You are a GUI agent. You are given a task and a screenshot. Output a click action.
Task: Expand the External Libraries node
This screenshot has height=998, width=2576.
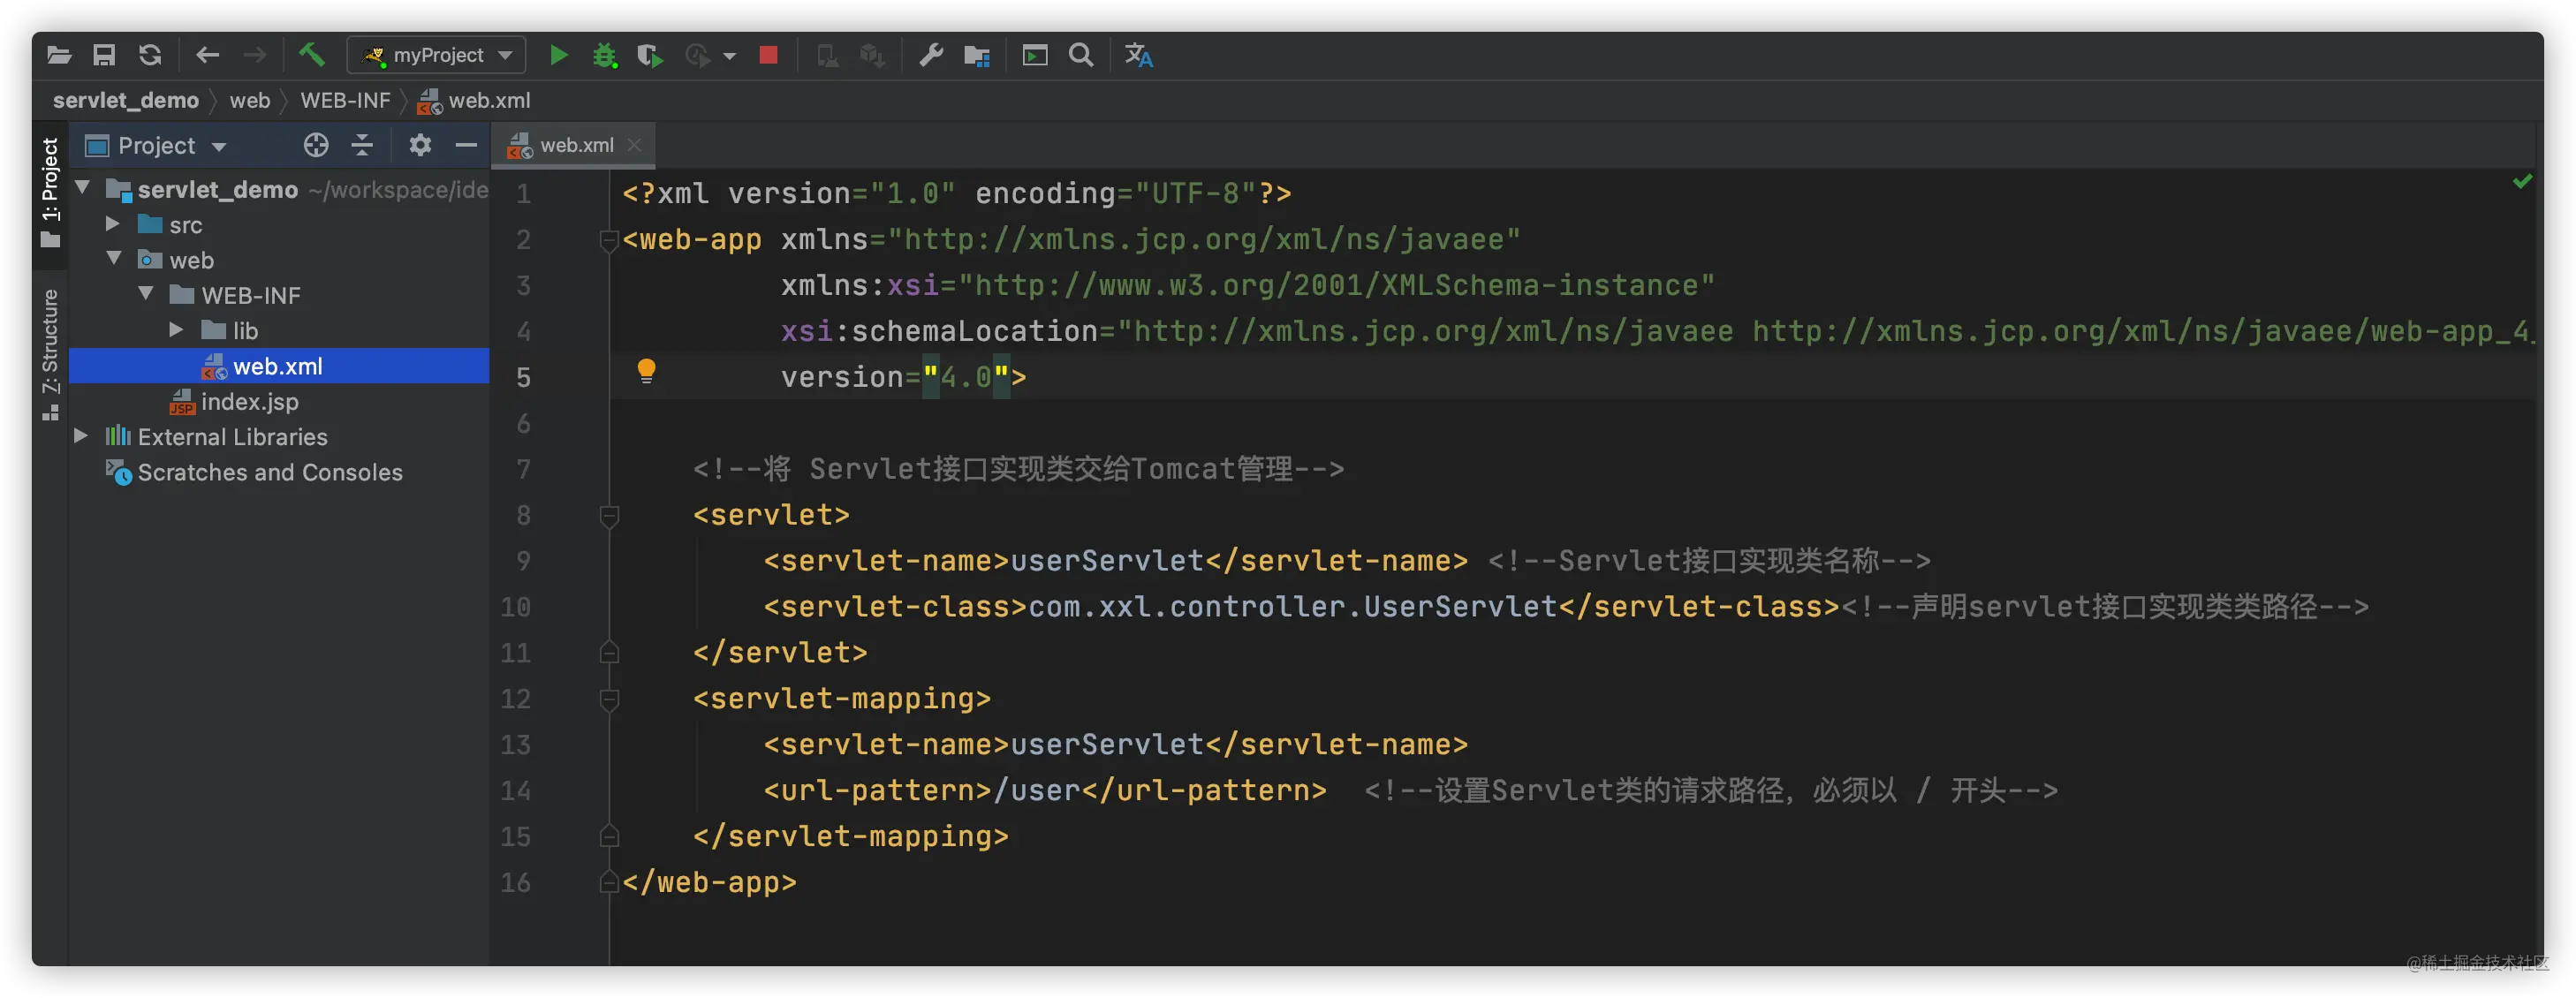[82, 437]
